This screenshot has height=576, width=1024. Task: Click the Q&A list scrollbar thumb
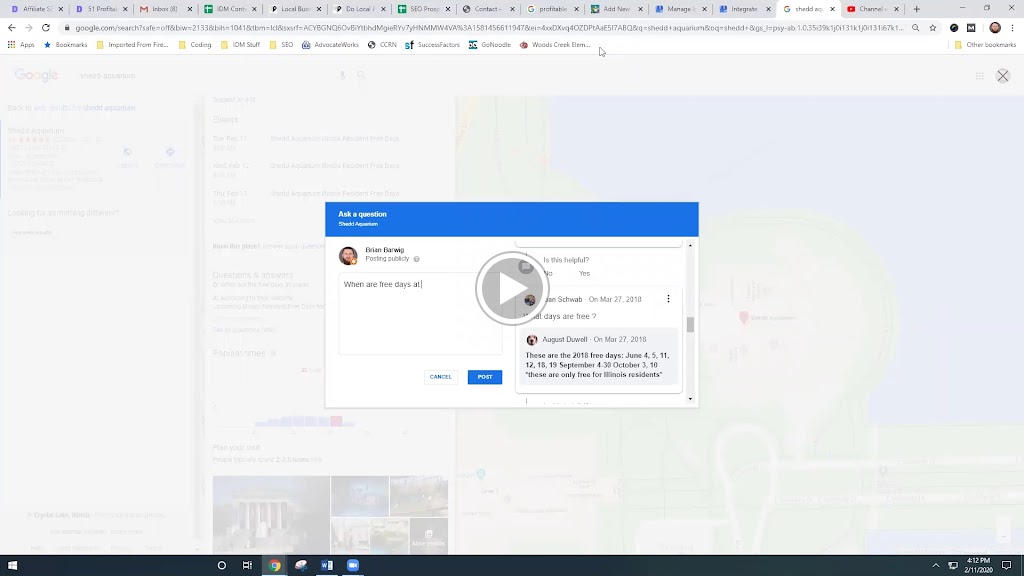690,324
